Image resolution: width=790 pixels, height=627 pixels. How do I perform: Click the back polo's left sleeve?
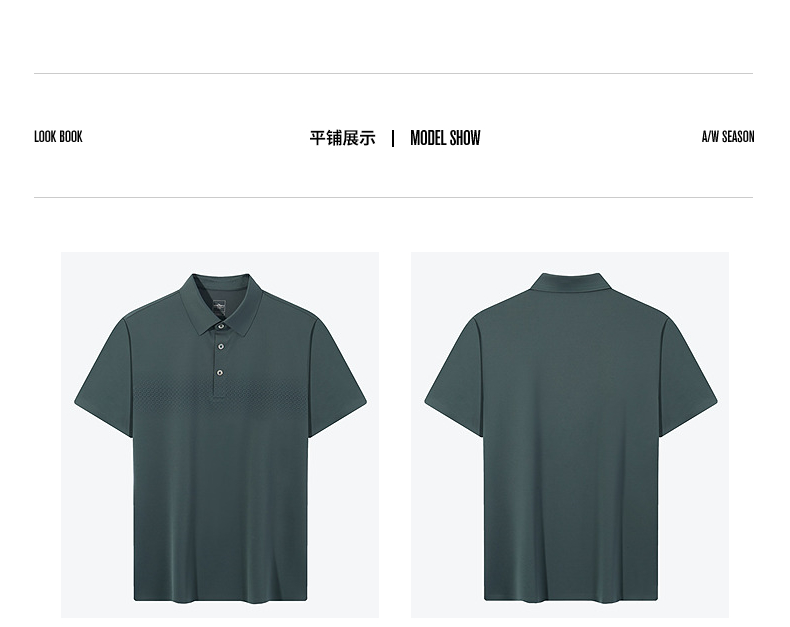tap(453, 375)
